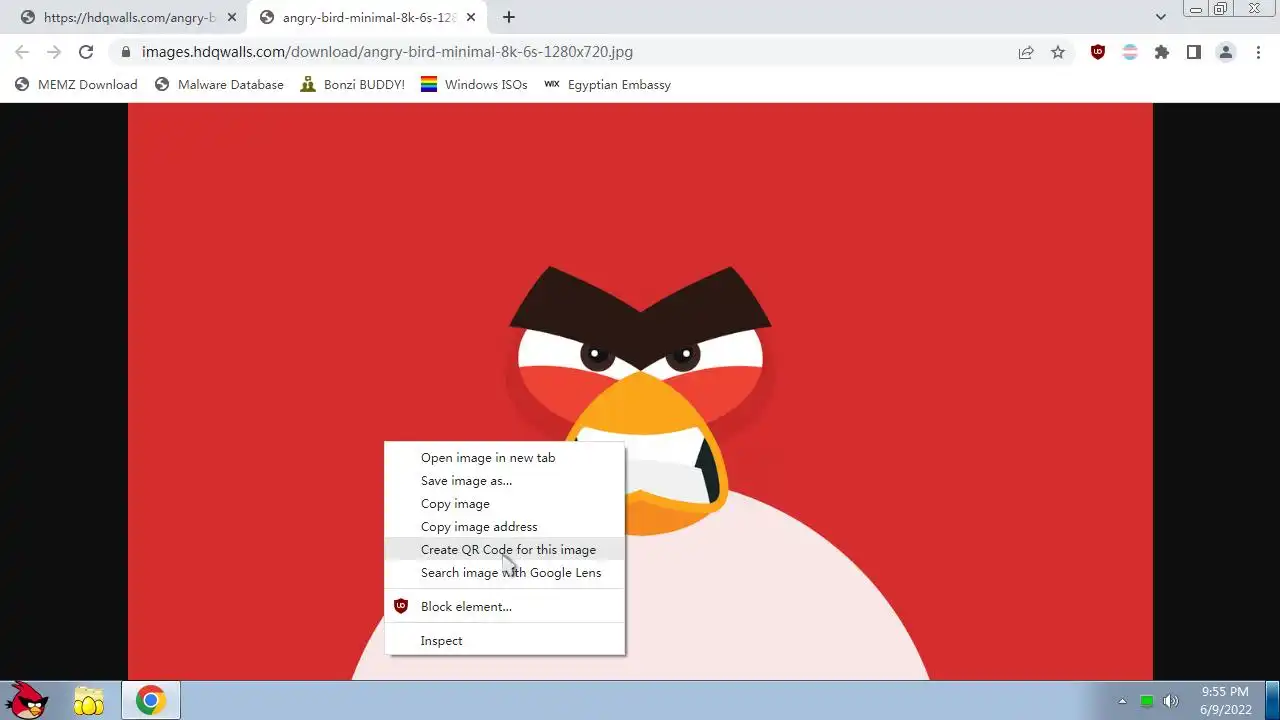The image size is (1280, 720).
Task: Select Copy image address
Action: [x=505, y=527]
